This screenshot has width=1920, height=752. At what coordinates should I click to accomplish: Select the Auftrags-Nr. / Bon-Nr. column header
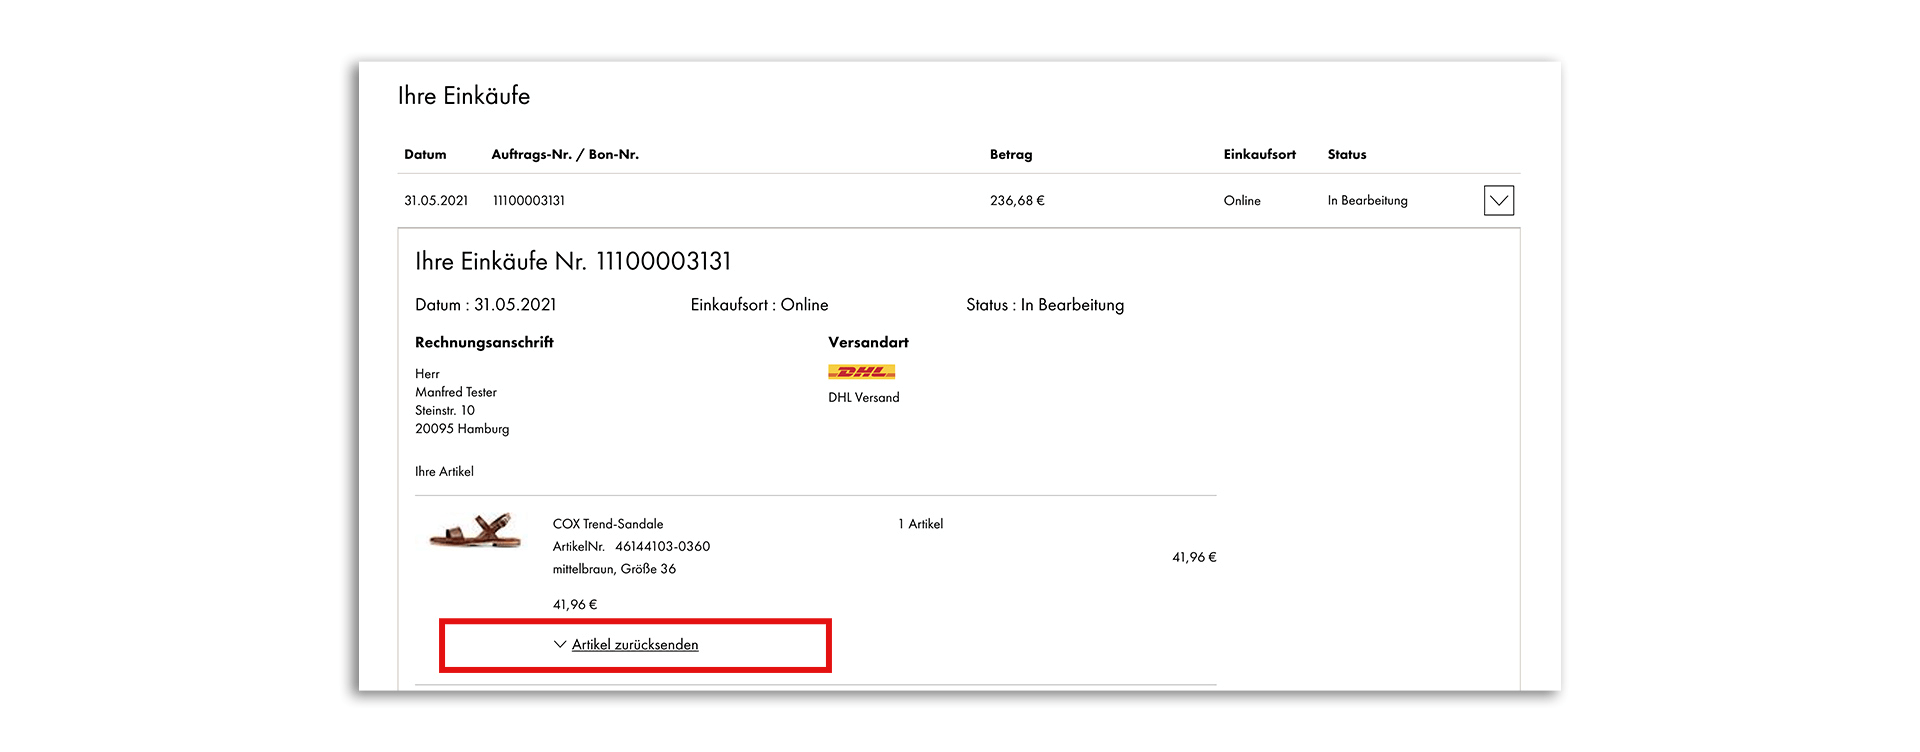(x=565, y=154)
